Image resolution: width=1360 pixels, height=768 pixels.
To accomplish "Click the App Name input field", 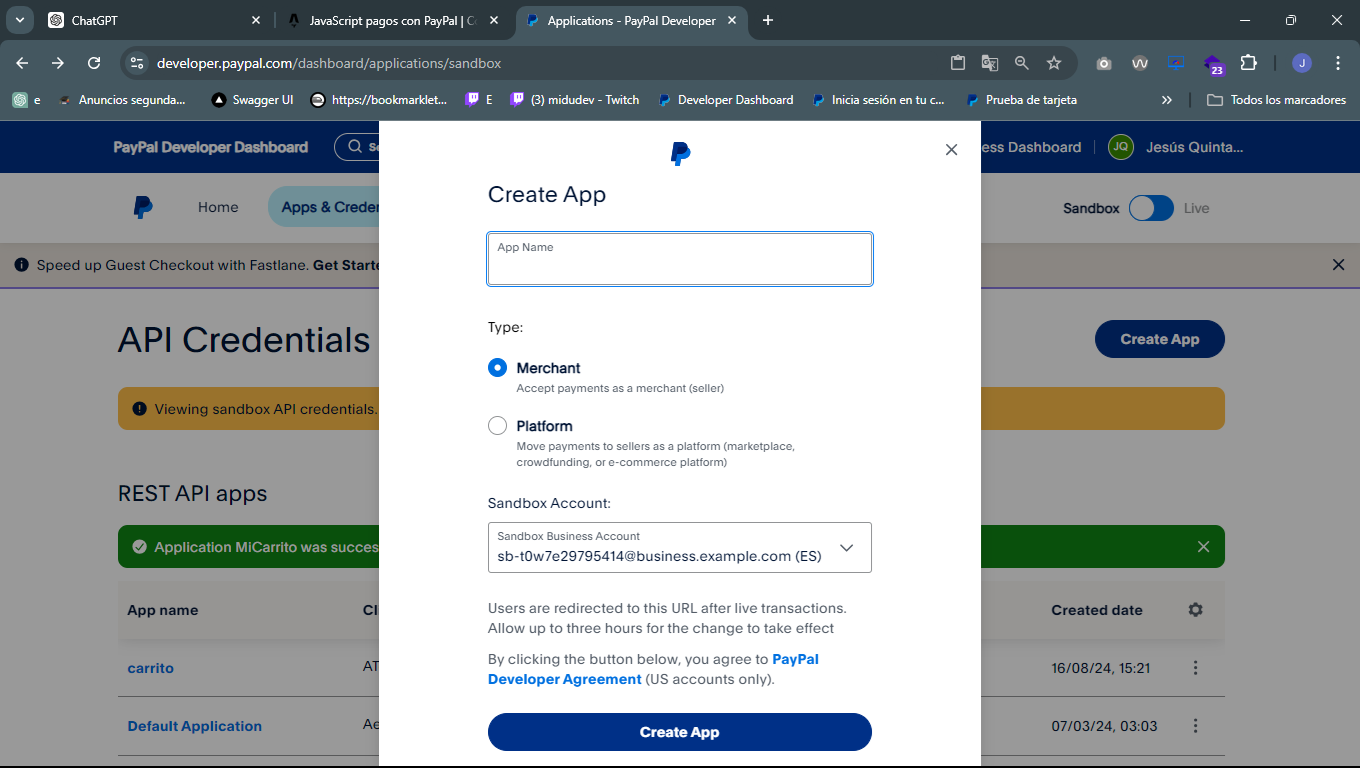I will tap(680, 259).
